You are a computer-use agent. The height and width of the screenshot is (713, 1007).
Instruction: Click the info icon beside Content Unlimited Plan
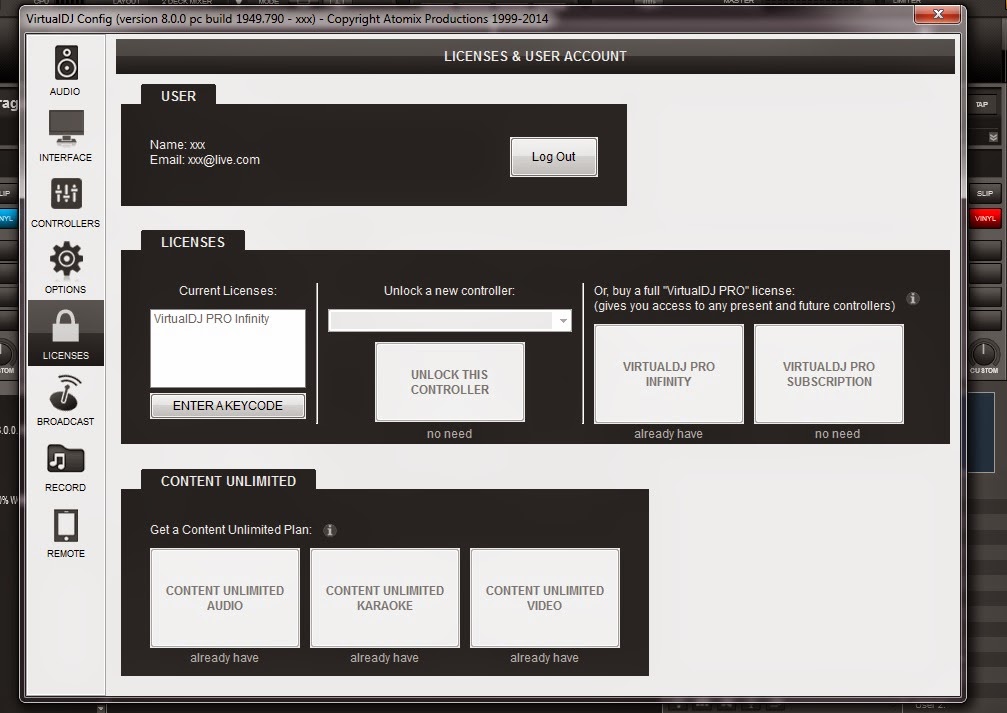pos(329,530)
